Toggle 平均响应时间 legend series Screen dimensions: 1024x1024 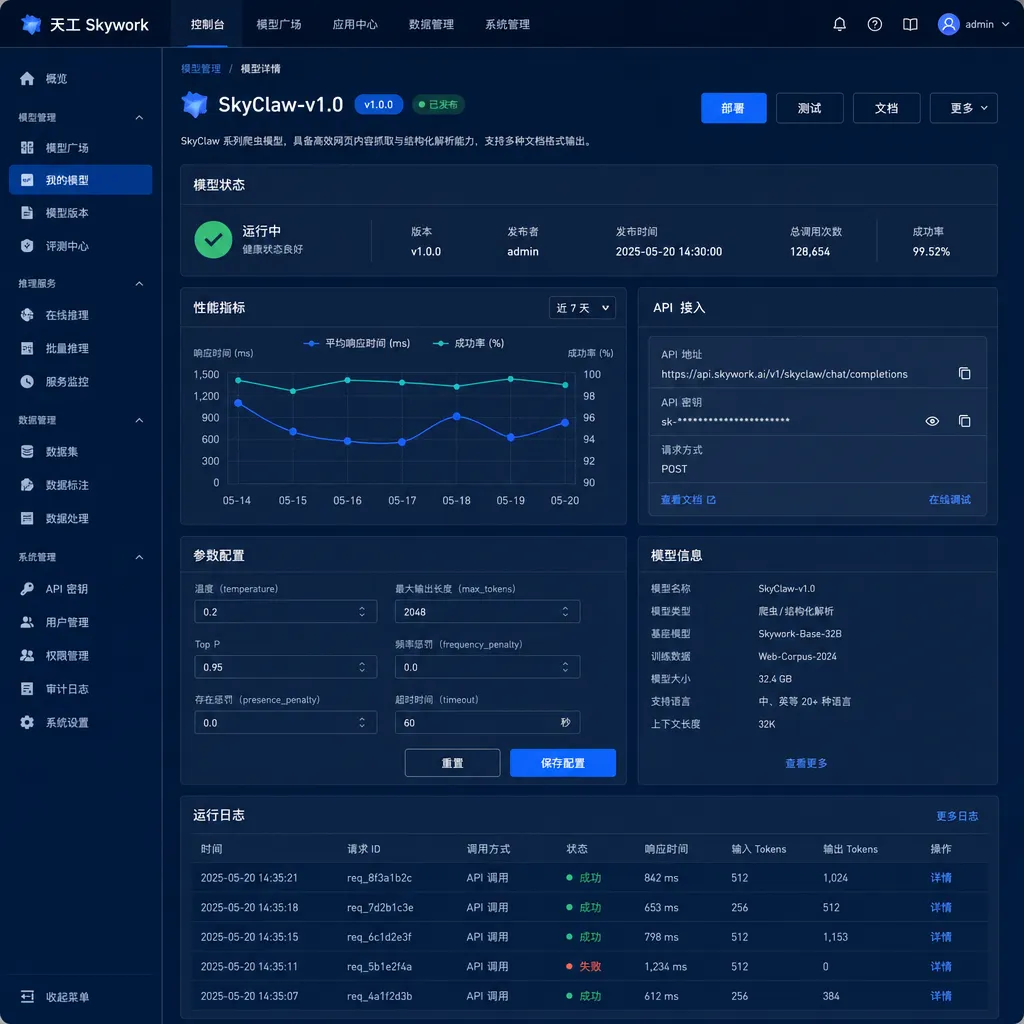(x=357, y=344)
